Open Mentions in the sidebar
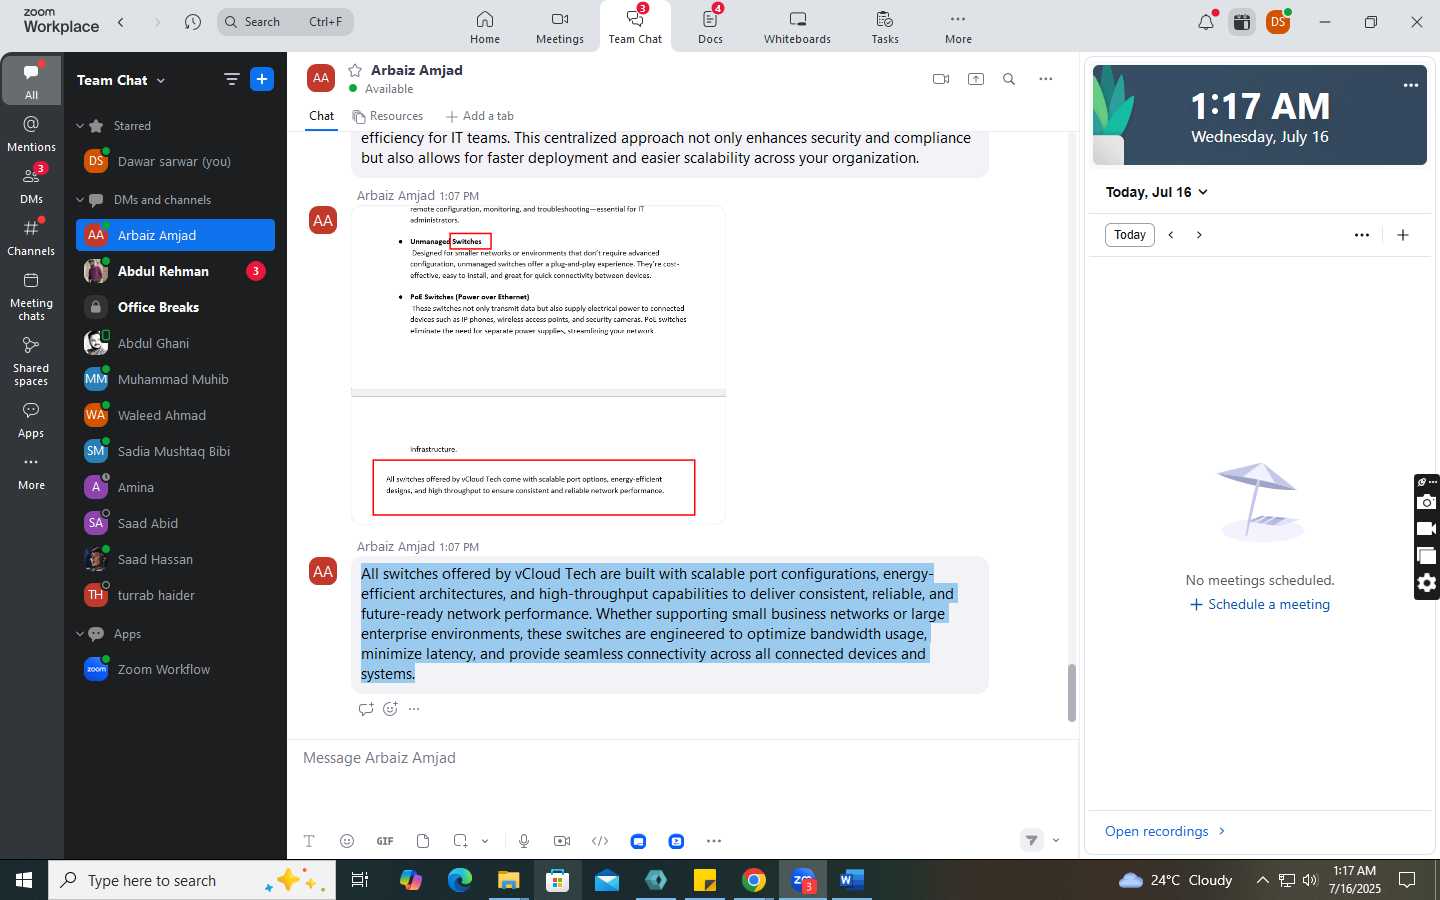1440x900 pixels. [31, 133]
